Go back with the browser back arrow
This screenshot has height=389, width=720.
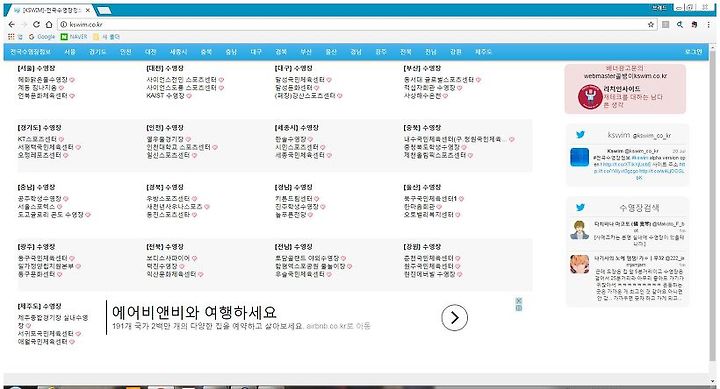(12, 24)
